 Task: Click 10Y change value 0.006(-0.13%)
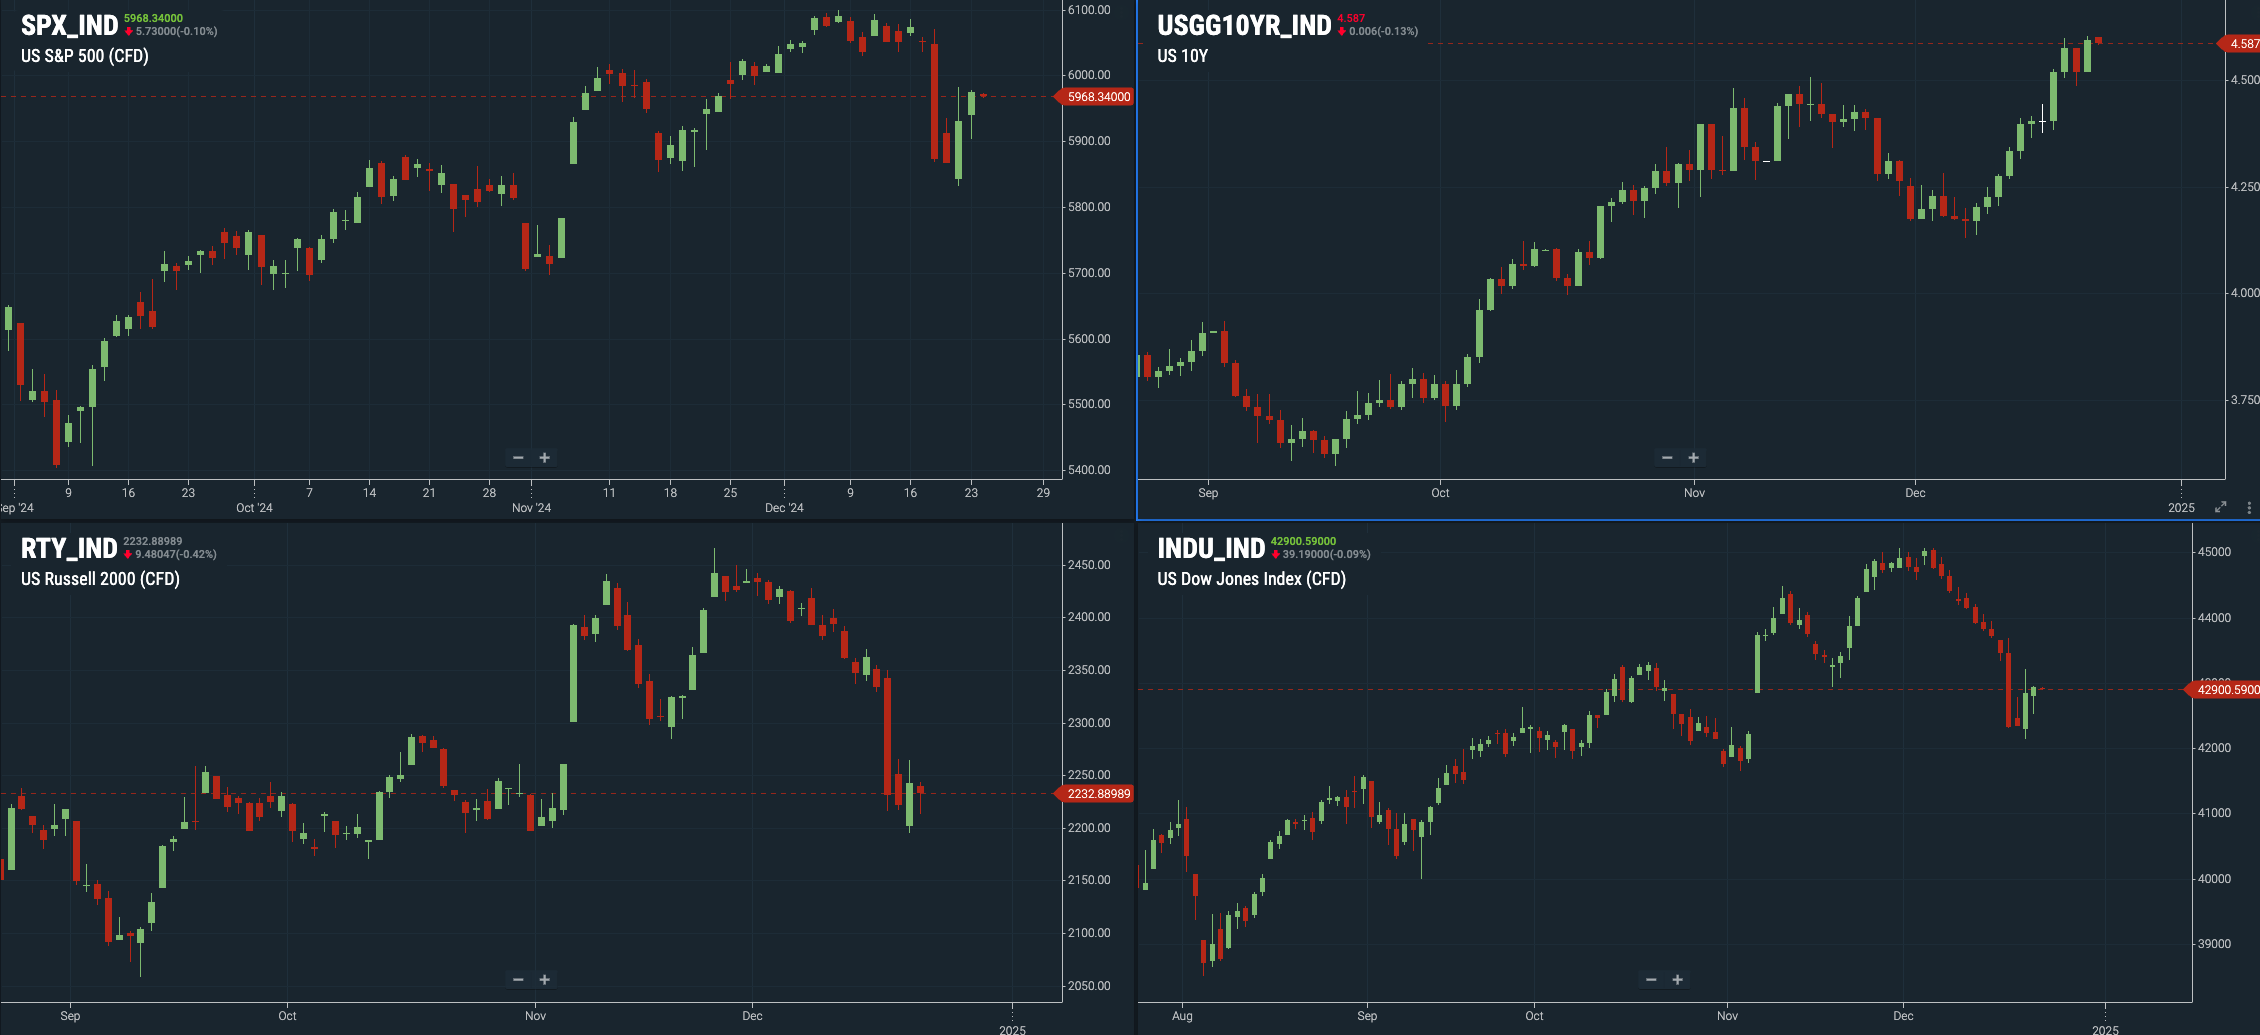click(x=1383, y=31)
